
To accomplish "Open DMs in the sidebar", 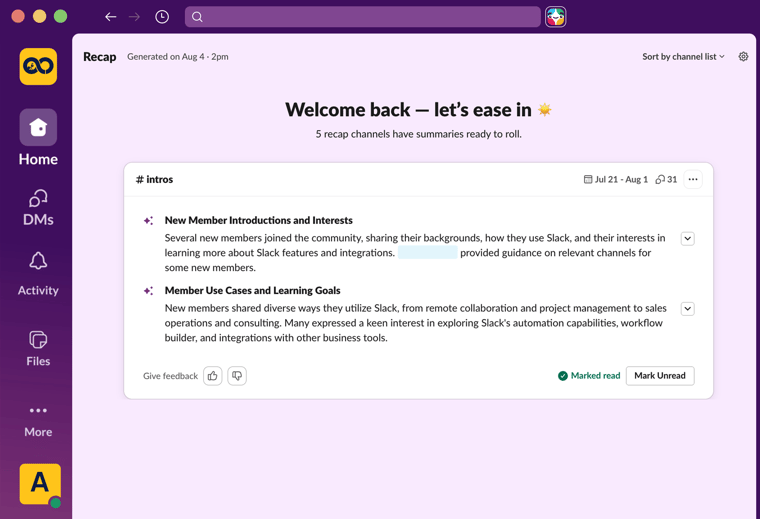I will pos(38,208).
